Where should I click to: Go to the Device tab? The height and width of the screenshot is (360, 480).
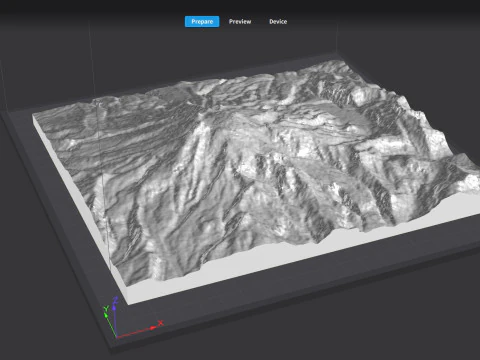(278, 22)
